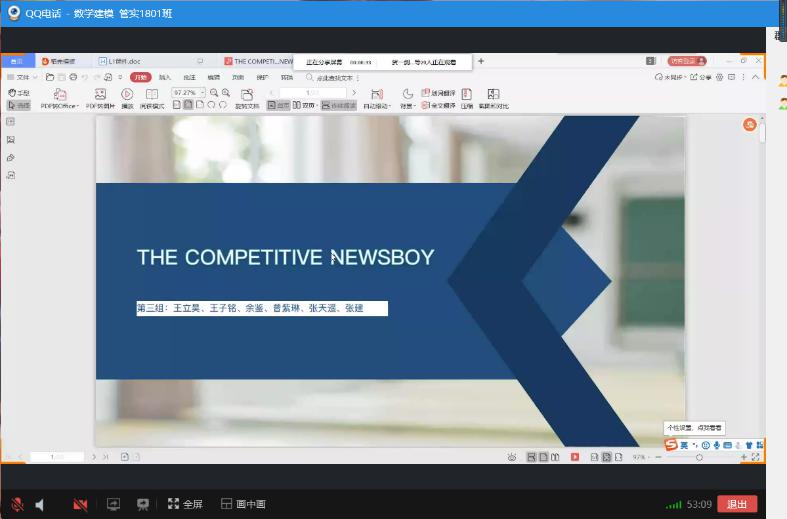The width and height of the screenshot is (787, 519).
Task: Unmute the microphone in QQ call bar
Action: click(17, 504)
